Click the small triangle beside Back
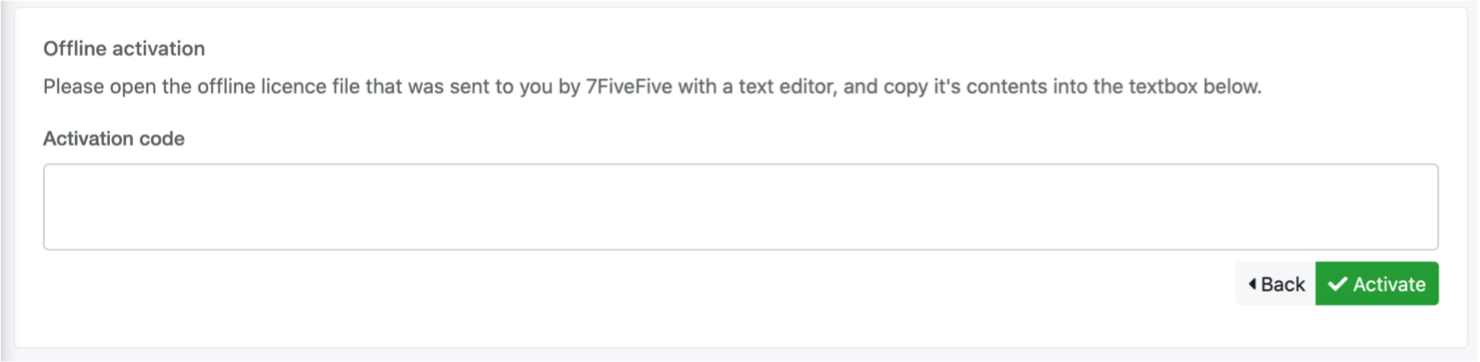 point(1252,284)
